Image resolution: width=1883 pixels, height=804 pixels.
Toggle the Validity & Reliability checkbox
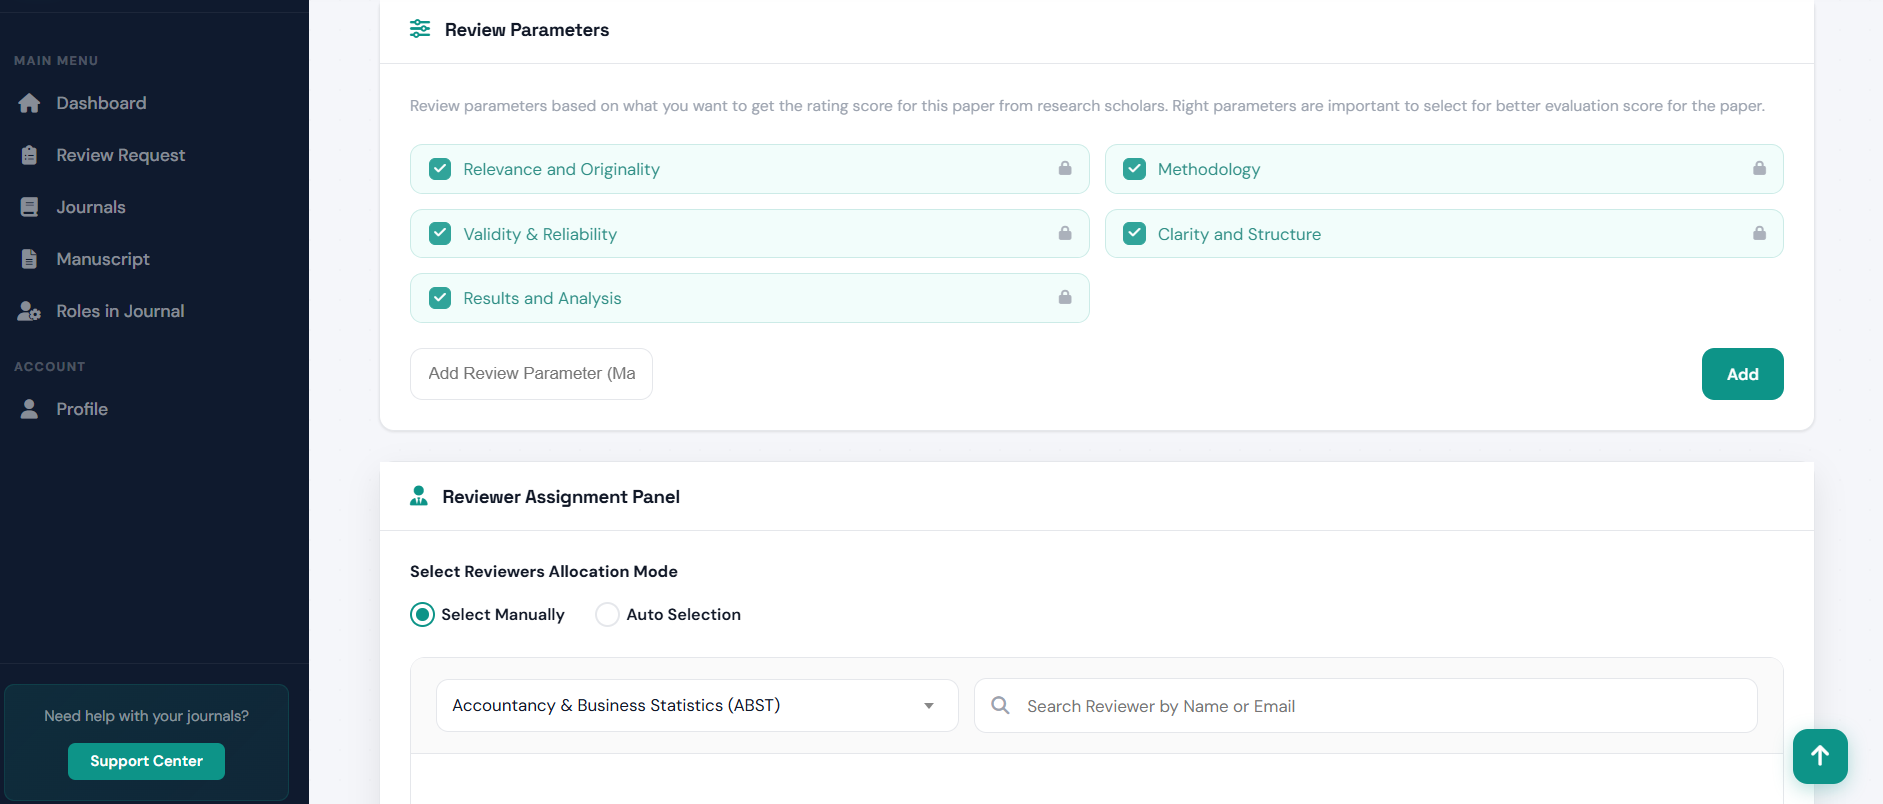pos(440,233)
